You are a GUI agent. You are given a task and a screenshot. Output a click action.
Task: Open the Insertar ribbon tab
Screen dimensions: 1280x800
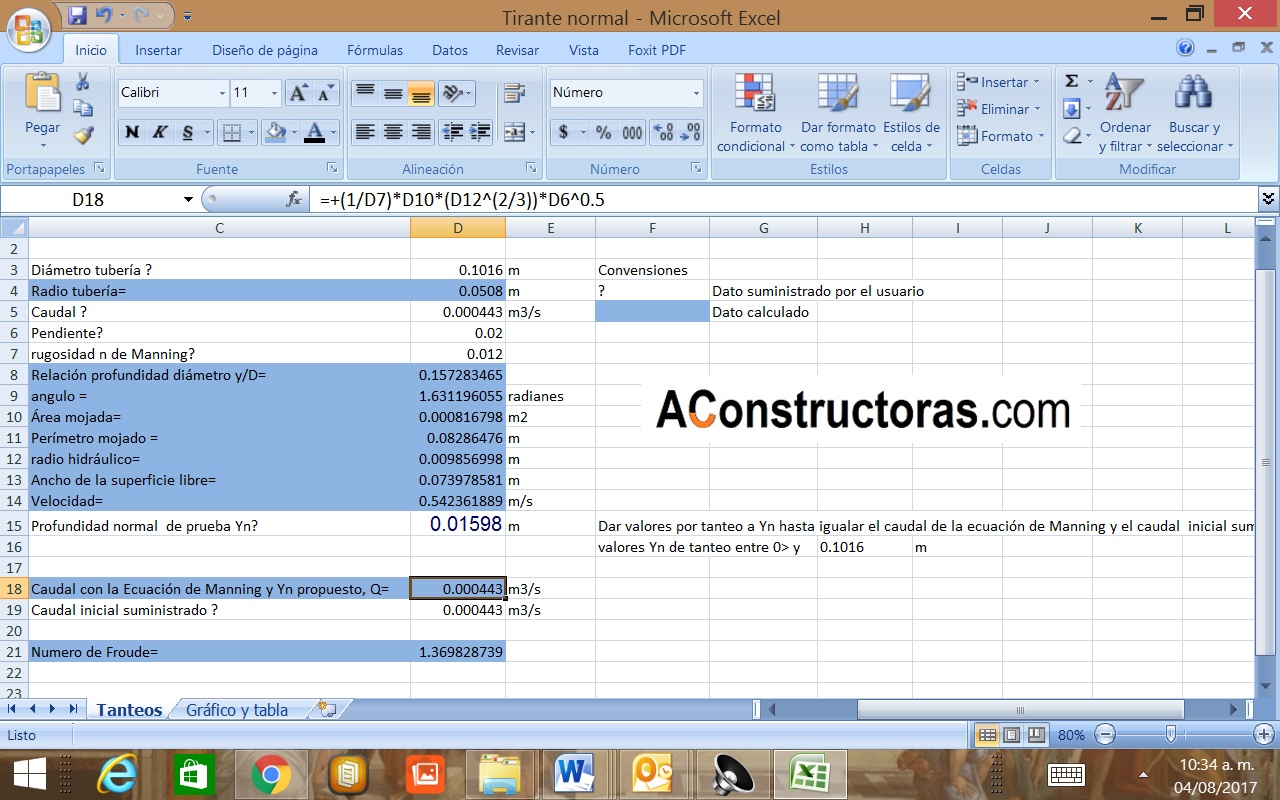158,50
